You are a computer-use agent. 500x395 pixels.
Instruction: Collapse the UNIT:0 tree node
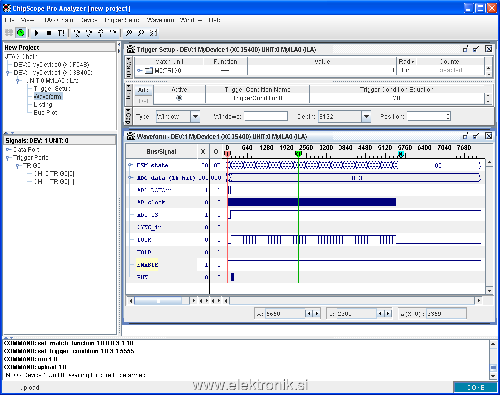point(19,81)
